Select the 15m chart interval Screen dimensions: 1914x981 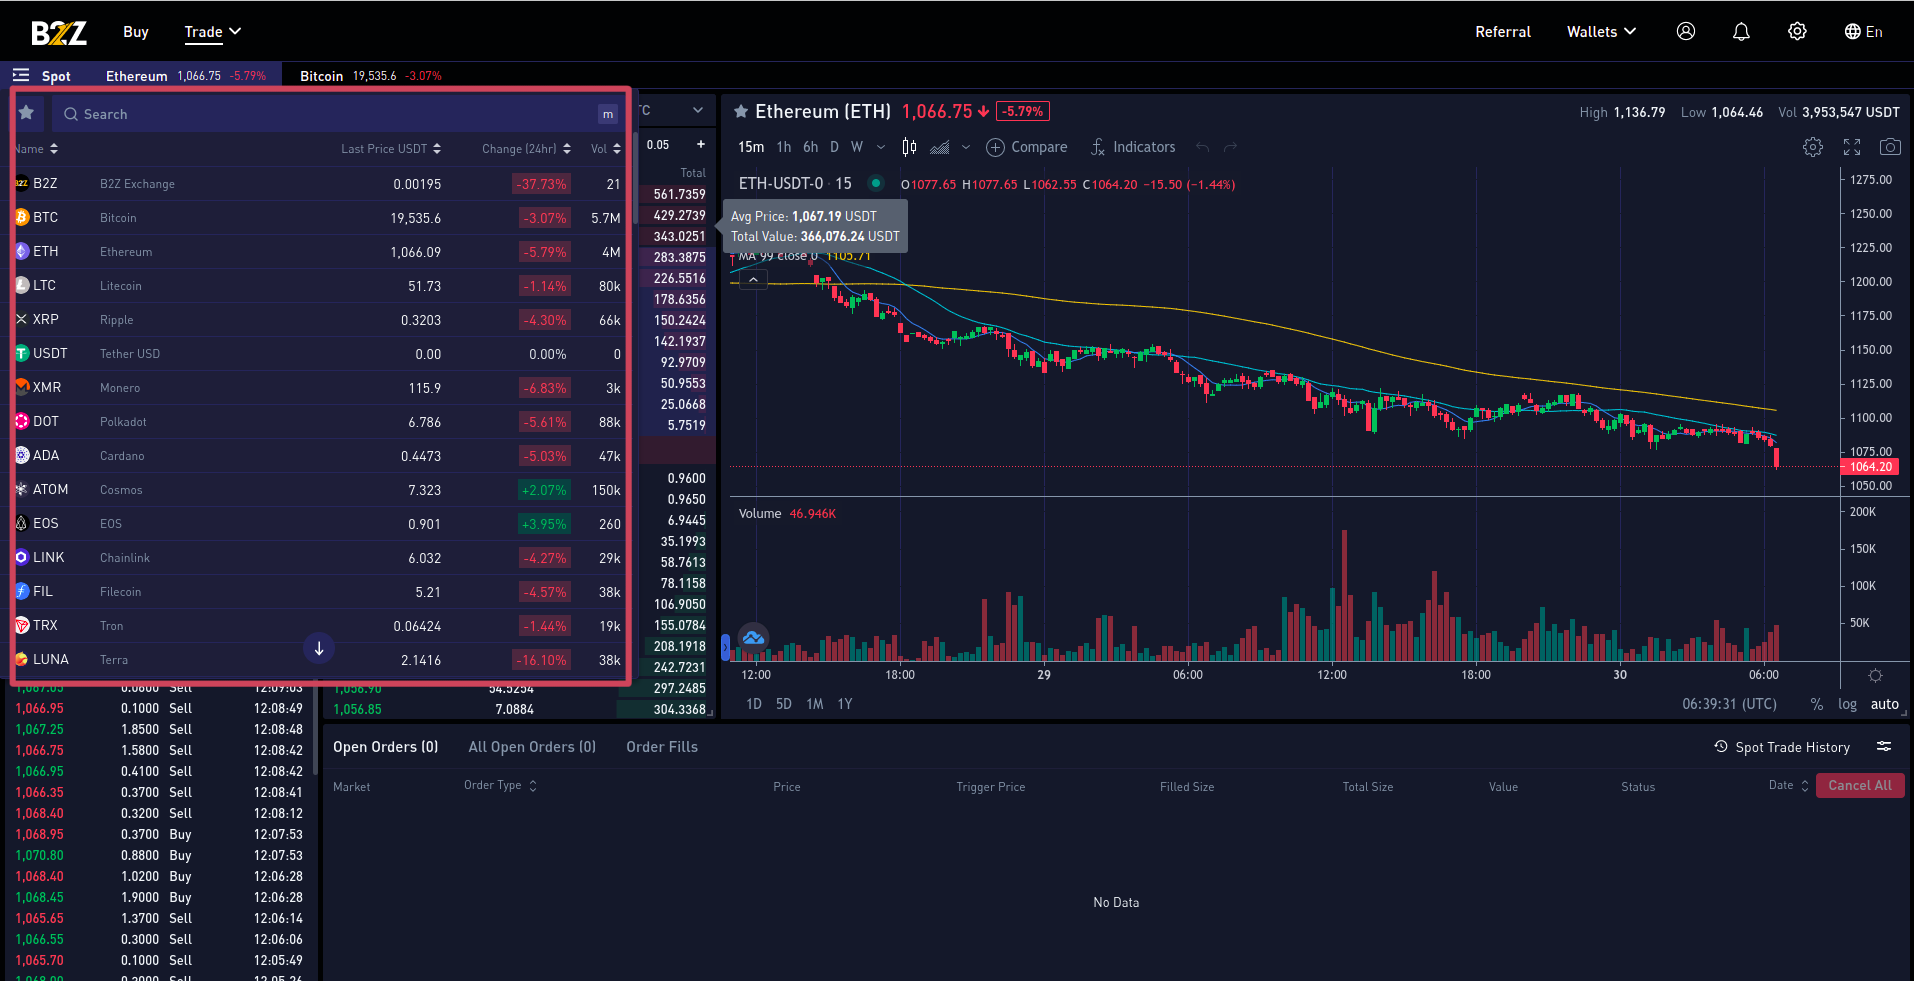tap(751, 147)
